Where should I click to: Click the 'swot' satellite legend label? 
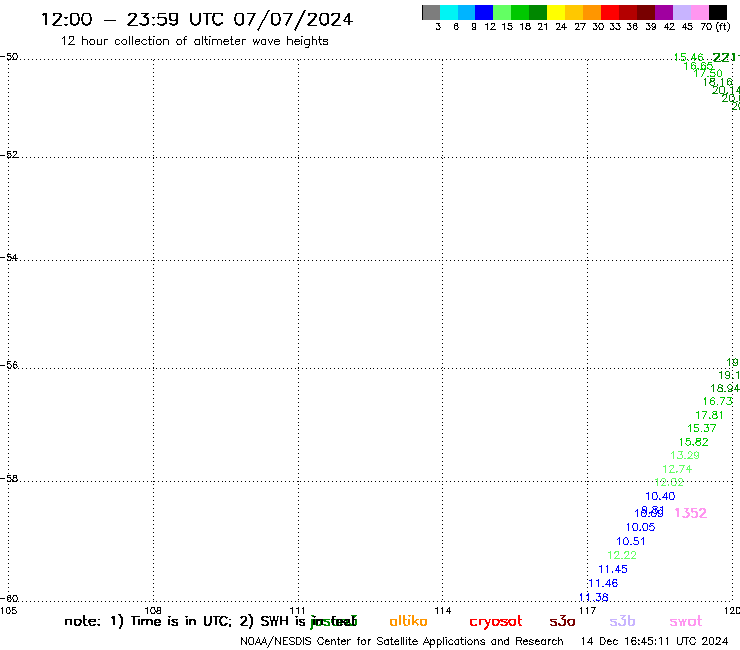click(x=686, y=621)
